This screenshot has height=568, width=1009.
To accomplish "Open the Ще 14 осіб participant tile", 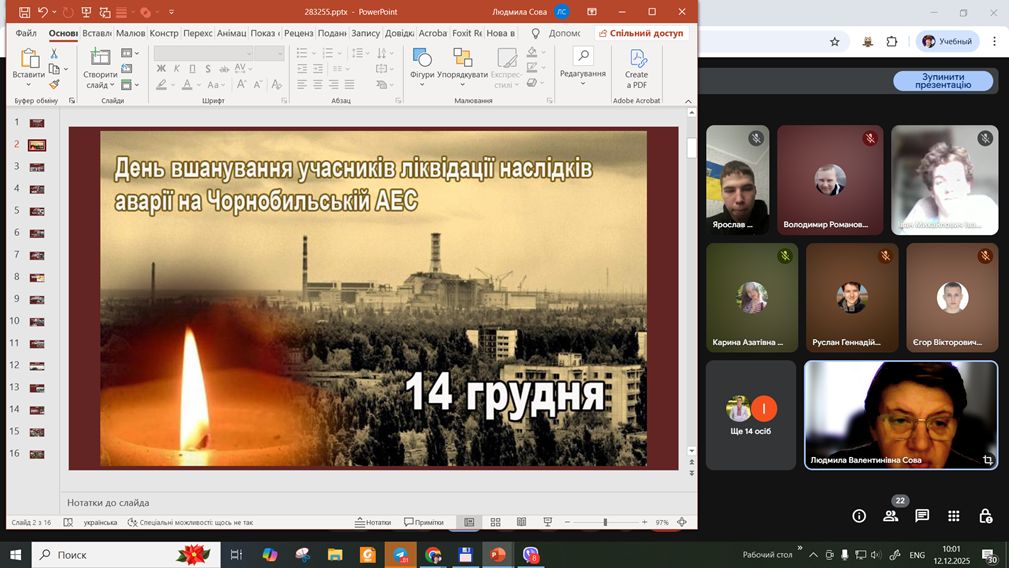I will point(750,415).
